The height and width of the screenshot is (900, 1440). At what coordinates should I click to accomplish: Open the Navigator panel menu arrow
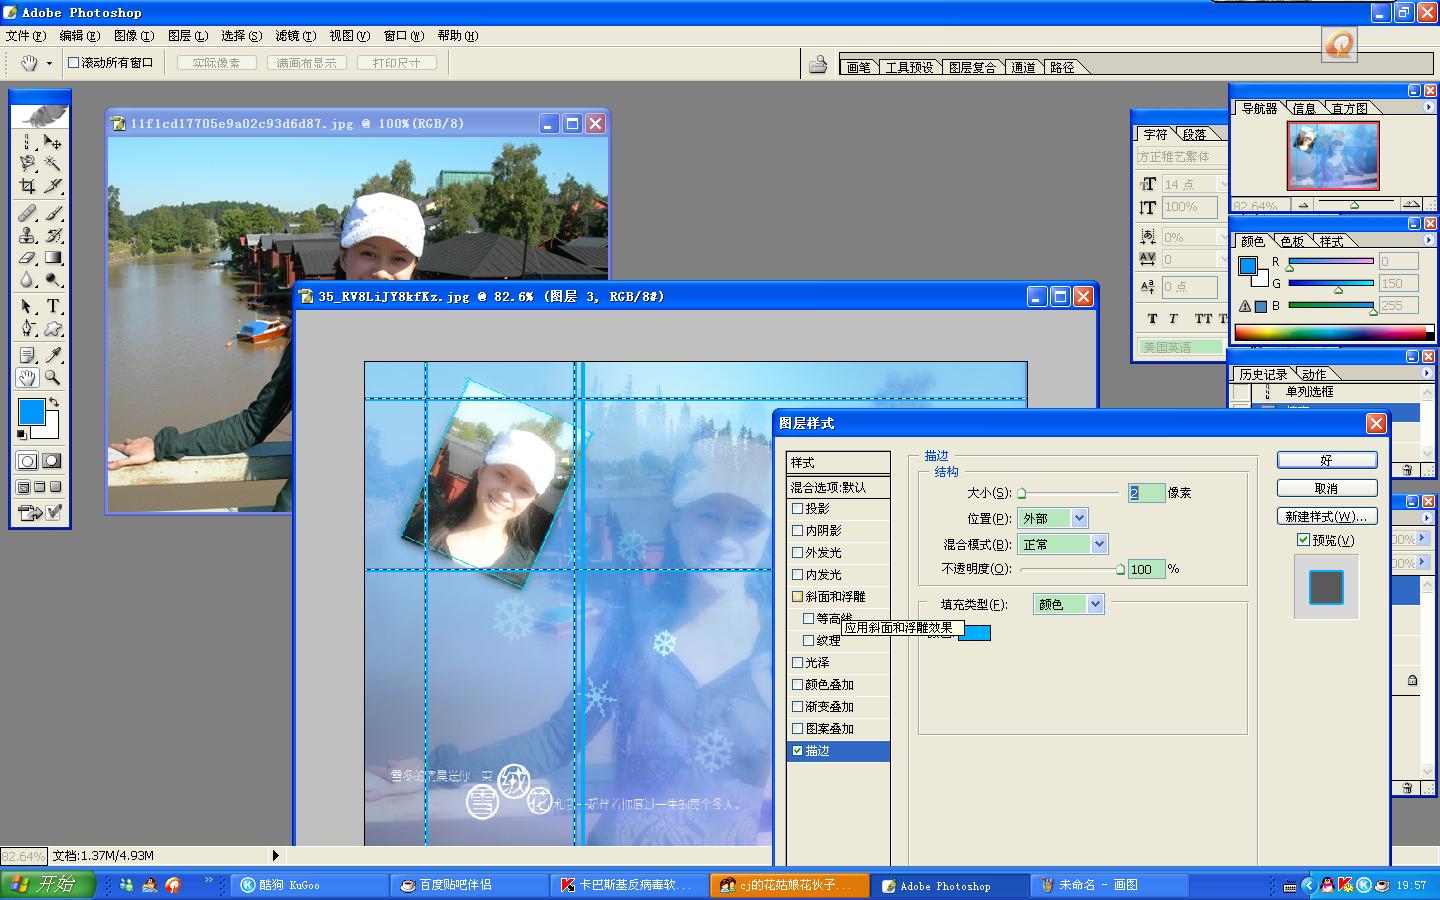1427,107
